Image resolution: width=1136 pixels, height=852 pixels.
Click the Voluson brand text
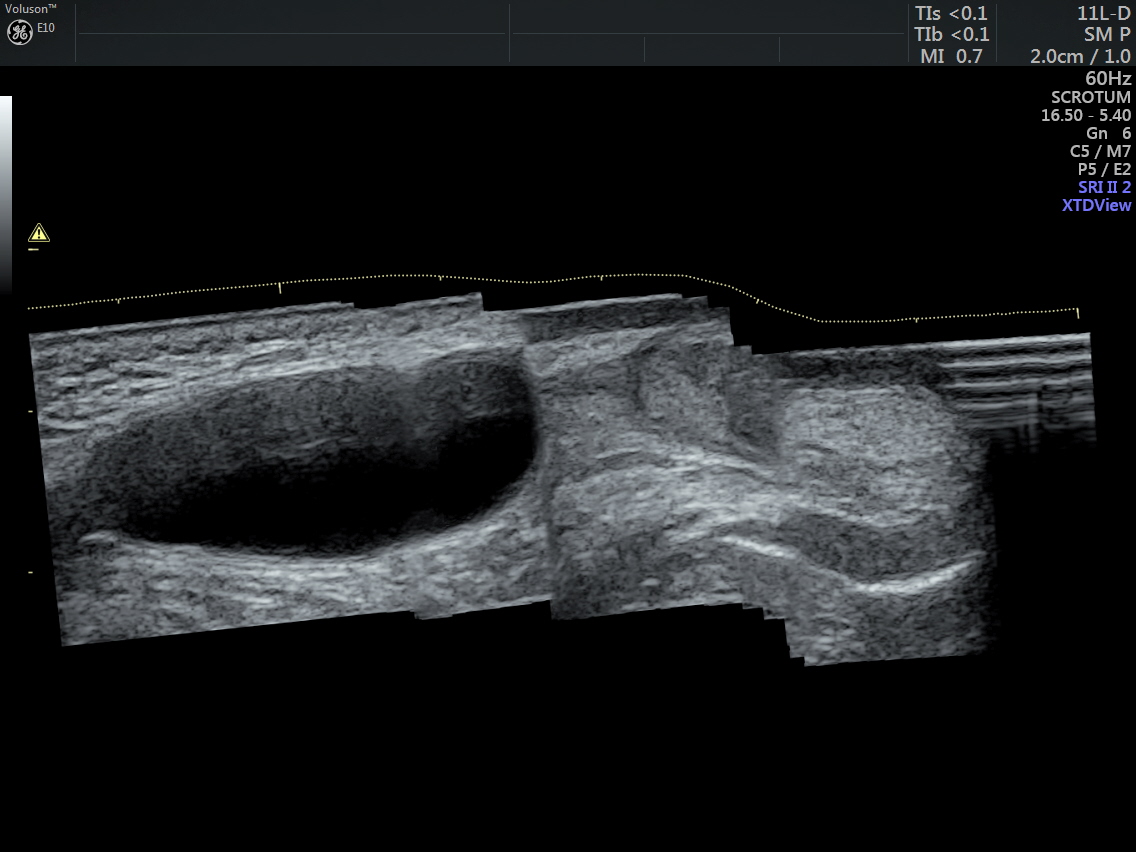(30, 8)
